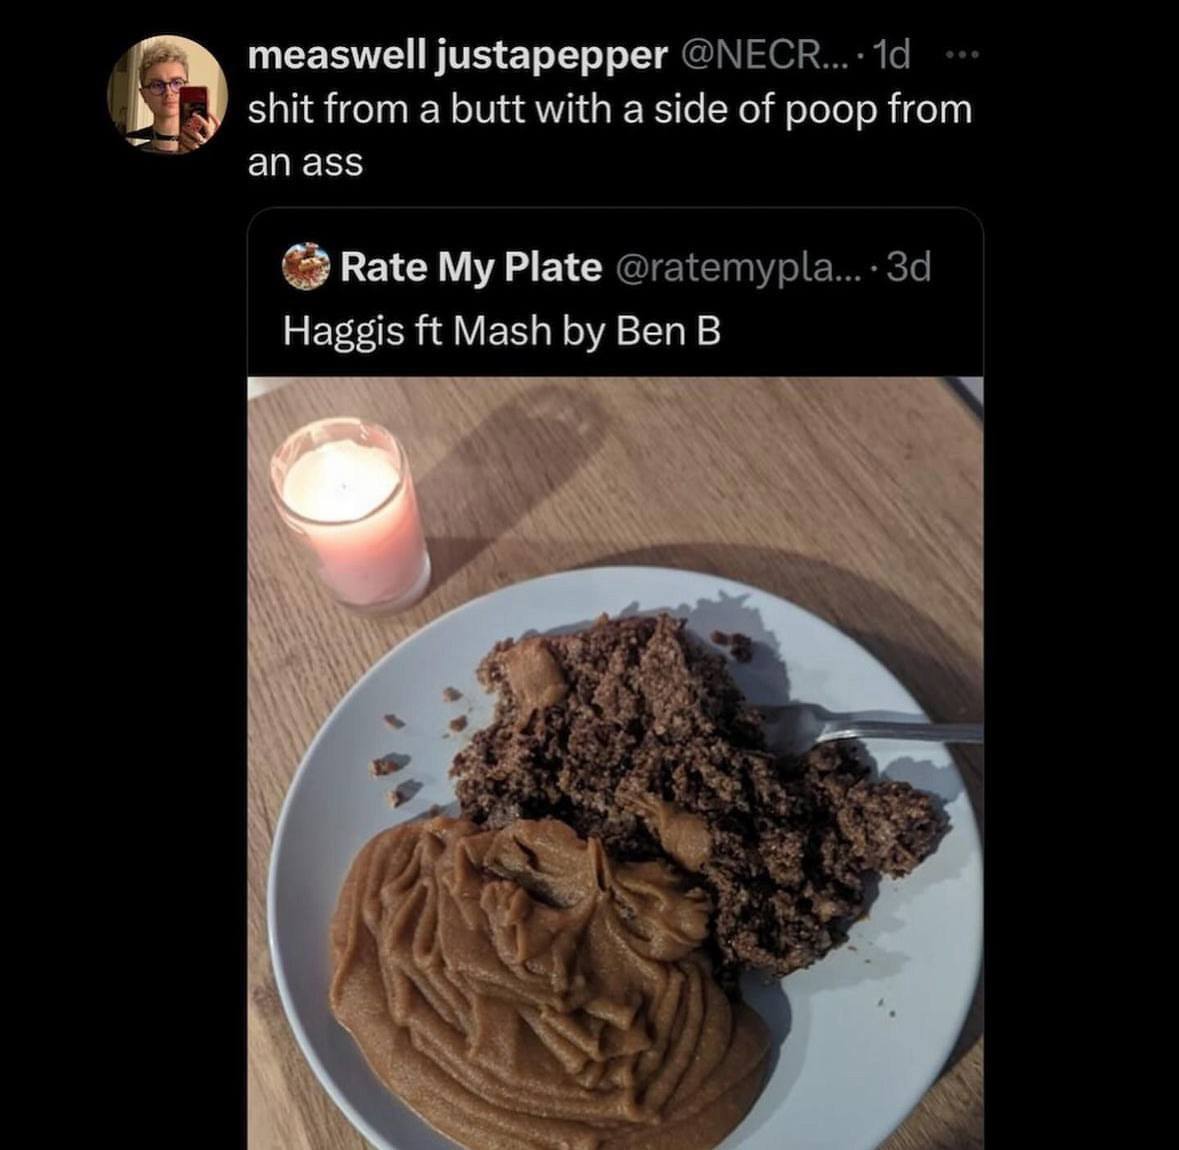Open the 1d timestamp link
The height and width of the screenshot is (1150, 1179).
891,57
